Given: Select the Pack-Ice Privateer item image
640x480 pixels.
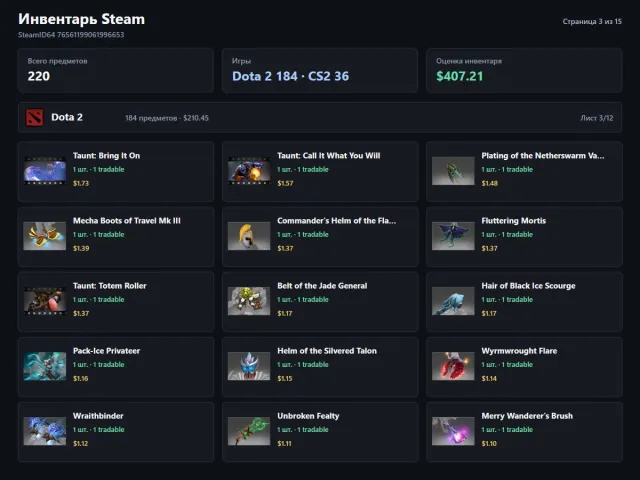Looking at the screenshot, I should [44, 366].
